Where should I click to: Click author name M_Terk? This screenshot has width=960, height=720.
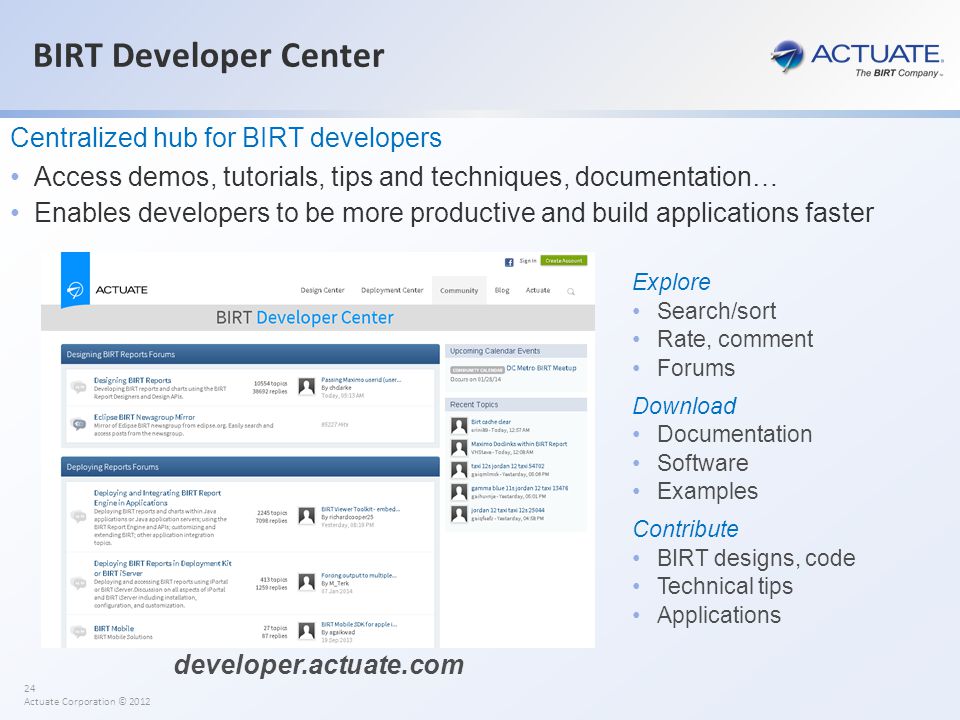[339, 583]
